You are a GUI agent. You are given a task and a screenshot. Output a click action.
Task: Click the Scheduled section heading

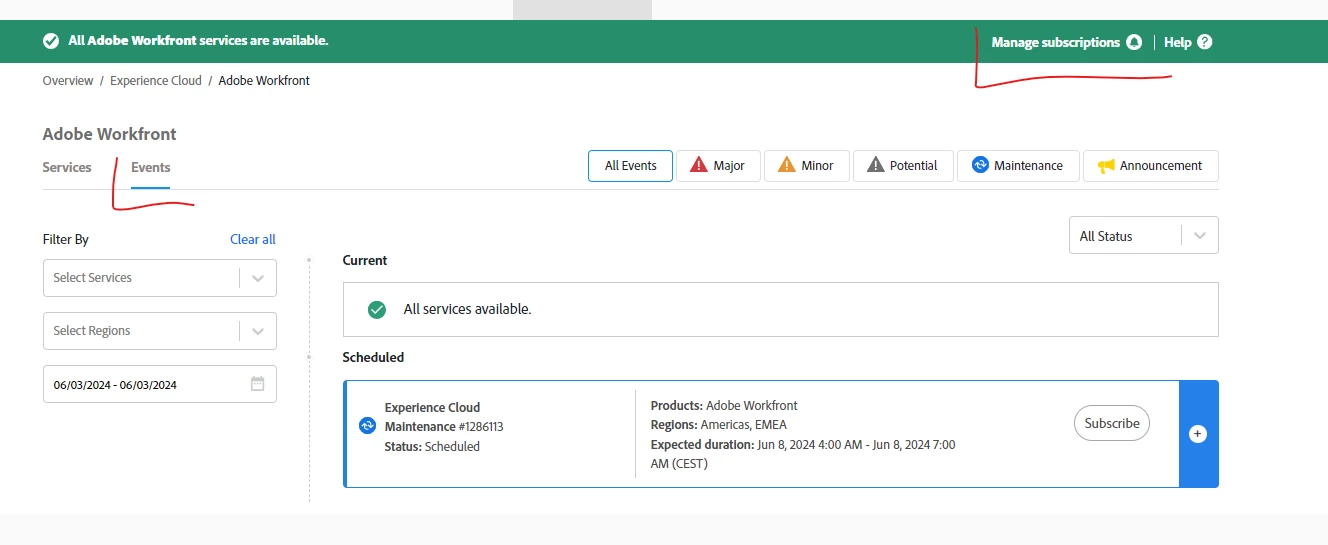point(373,357)
